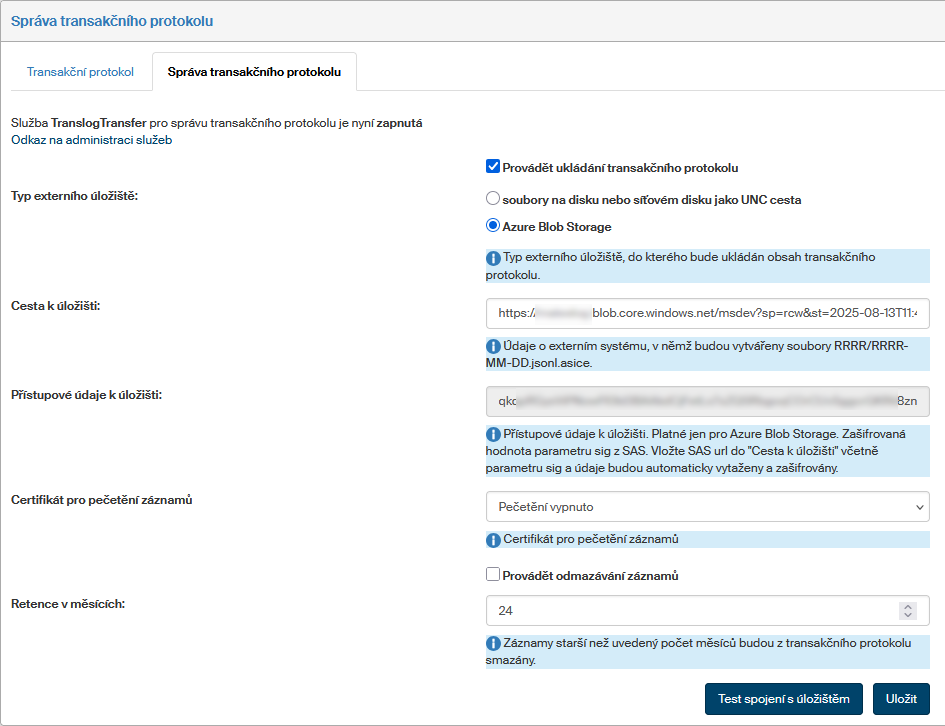The image size is (945, 726).
Task: Focus the Retence v měsících number field
Action: (690, 610)
